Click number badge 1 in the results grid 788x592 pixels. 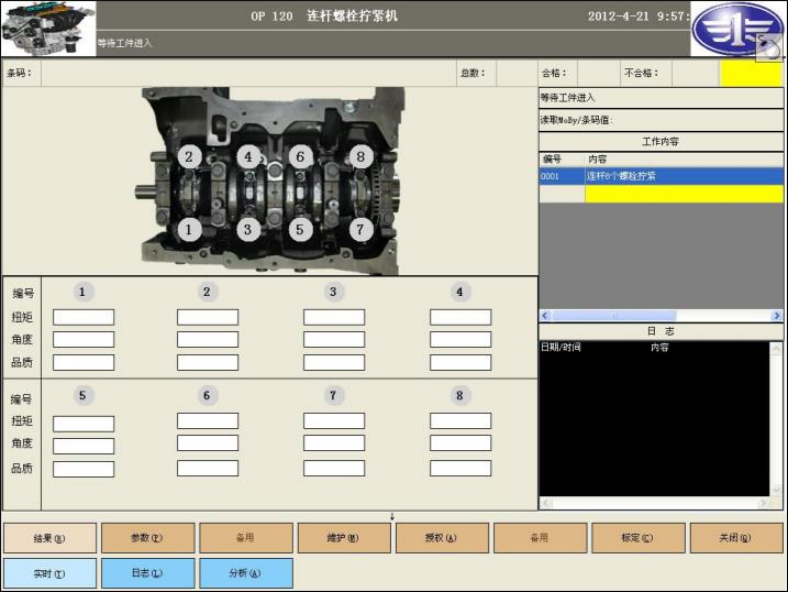(x=83, y=291)
